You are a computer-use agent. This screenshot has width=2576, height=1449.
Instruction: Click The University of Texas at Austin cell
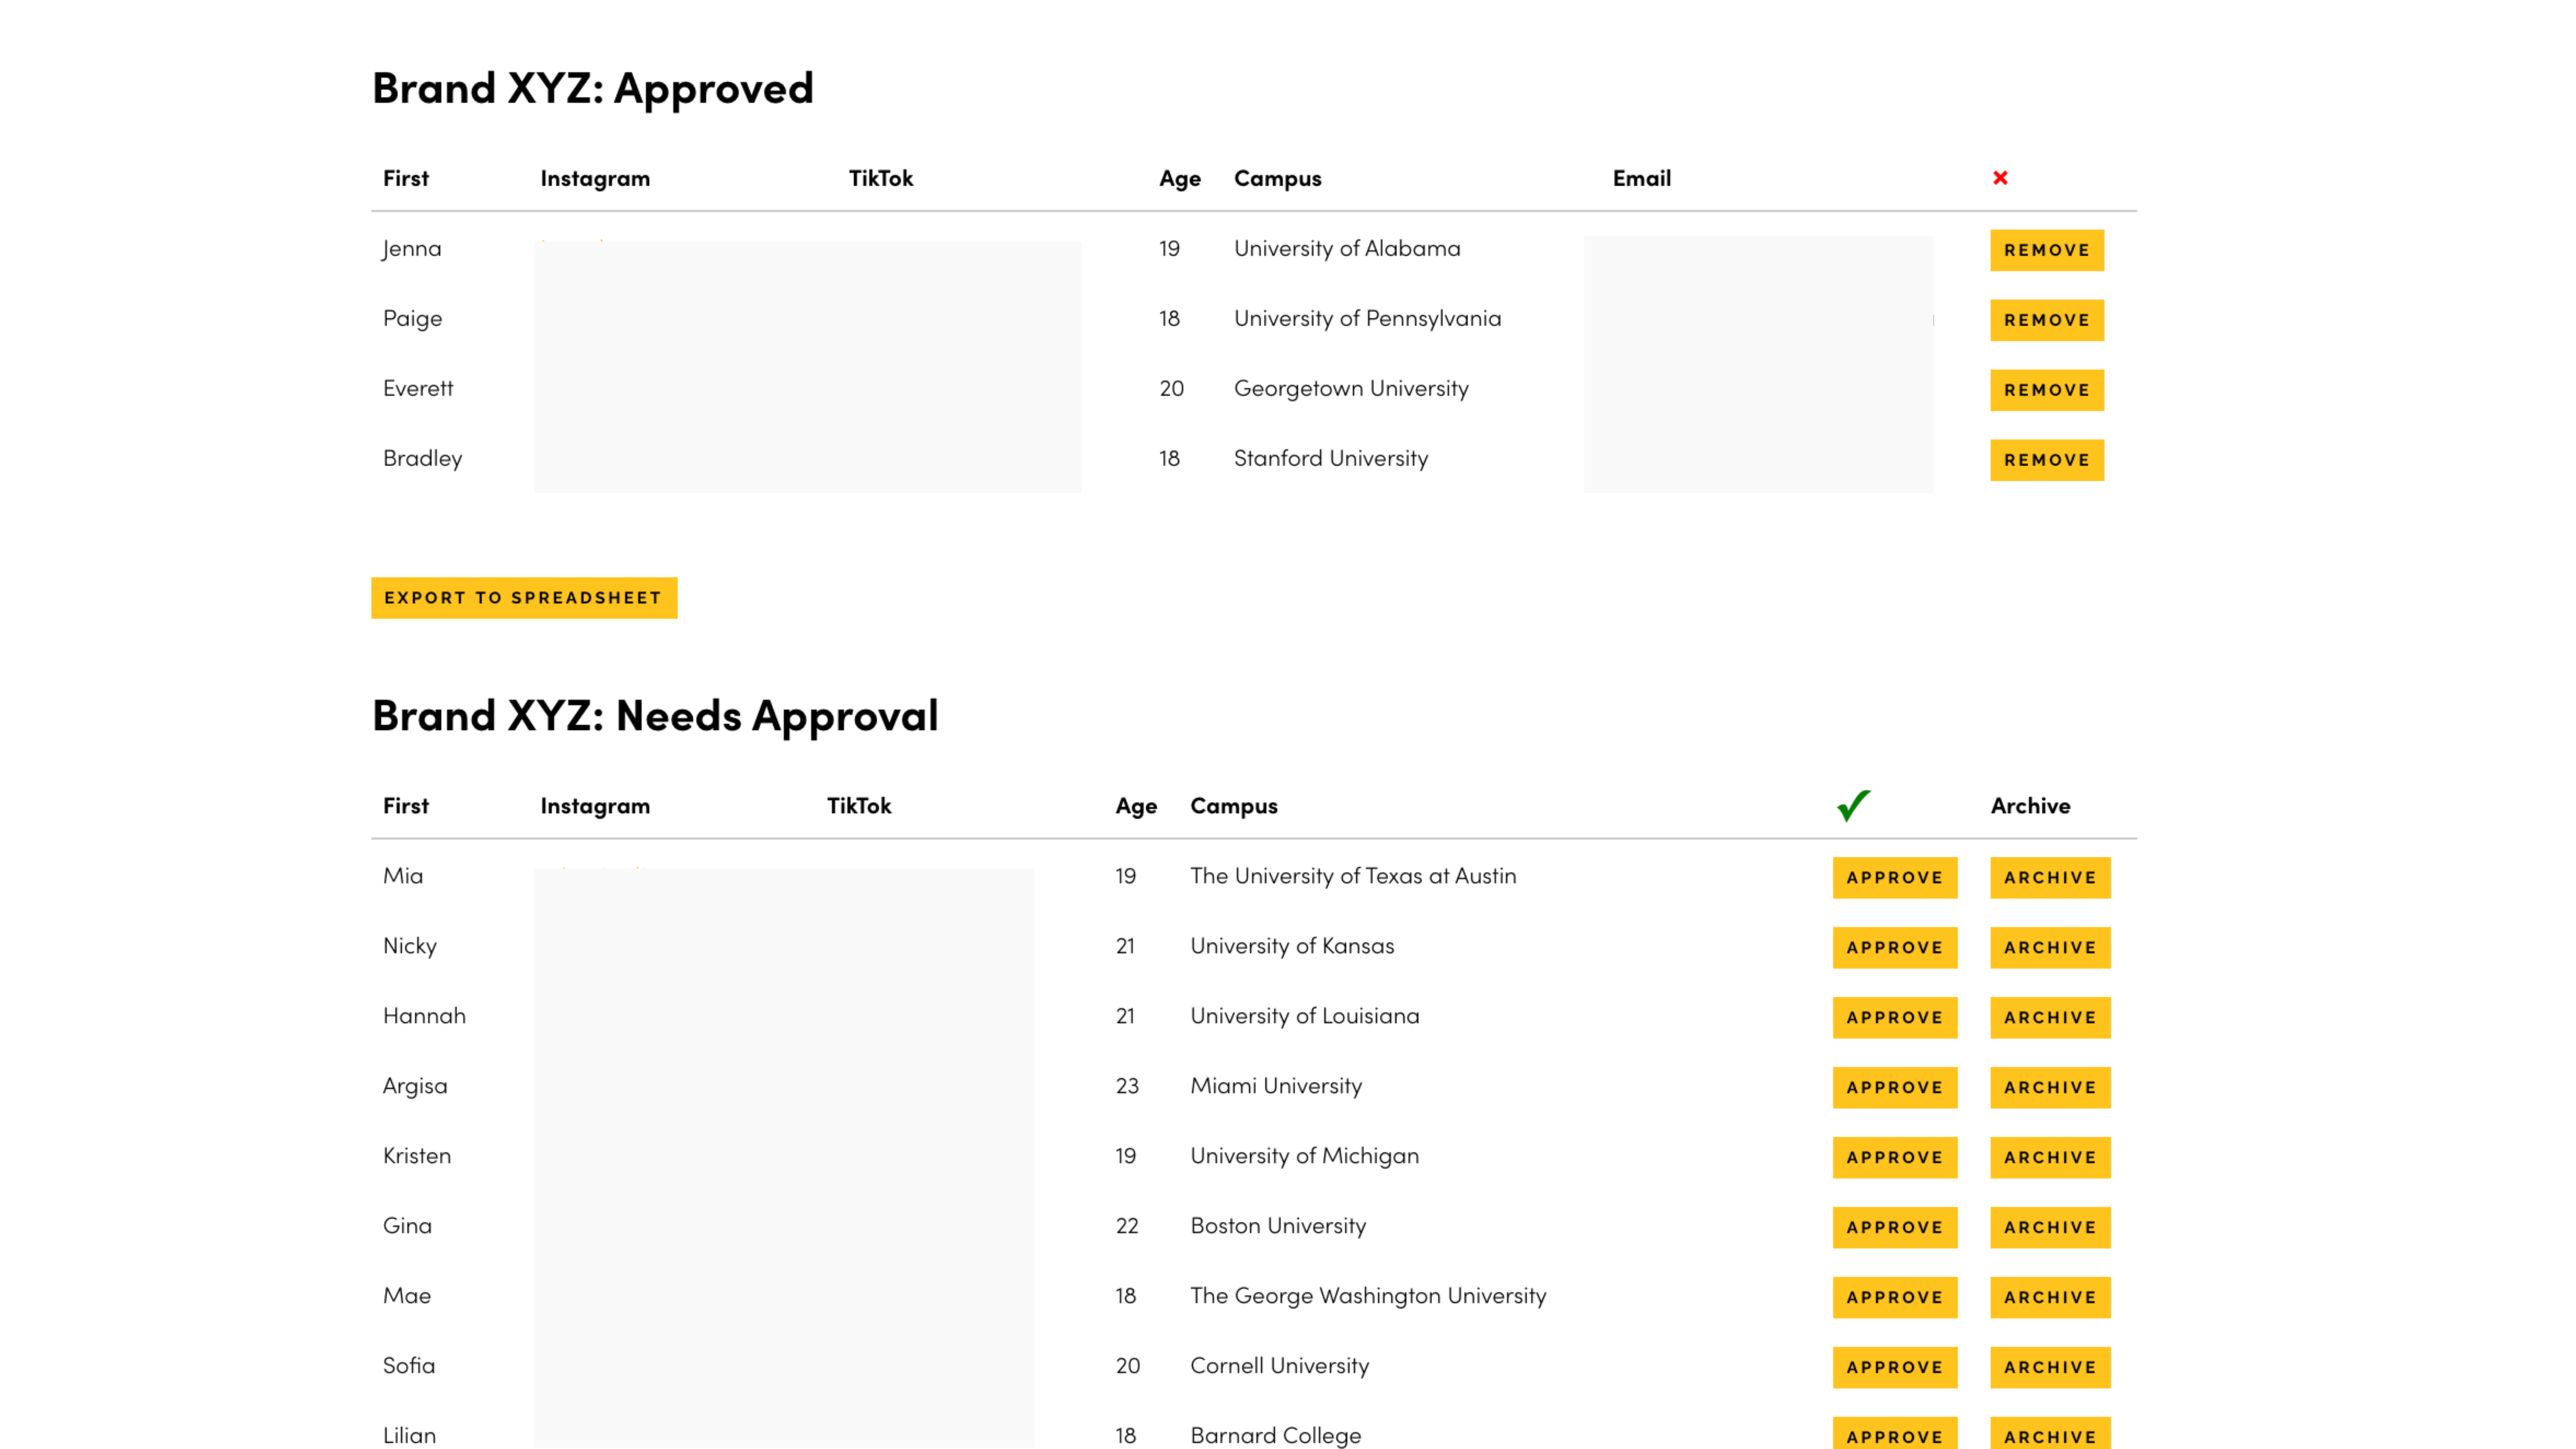[1353, 876]
